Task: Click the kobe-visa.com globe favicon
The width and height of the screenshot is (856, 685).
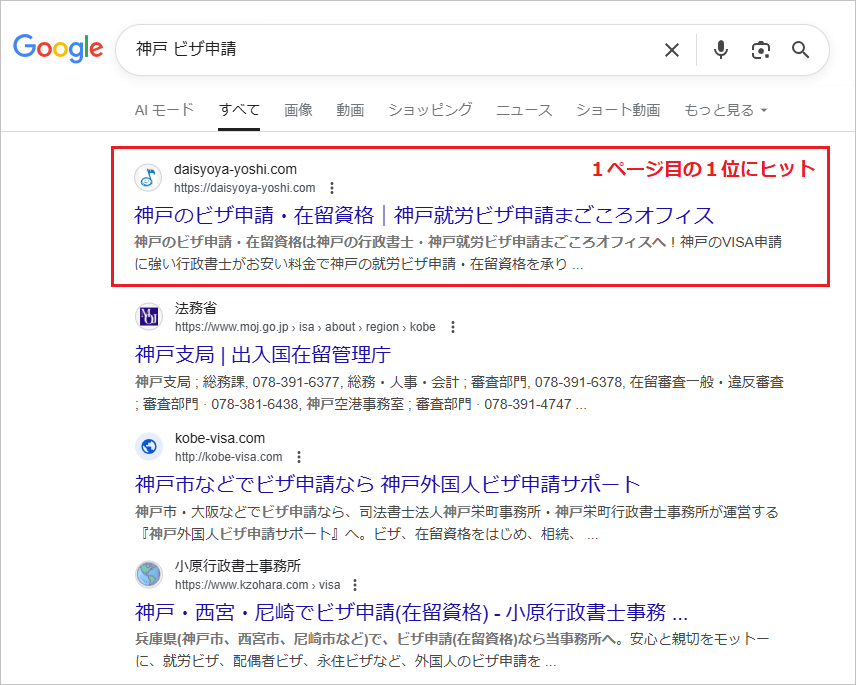Action: [148, 447]
